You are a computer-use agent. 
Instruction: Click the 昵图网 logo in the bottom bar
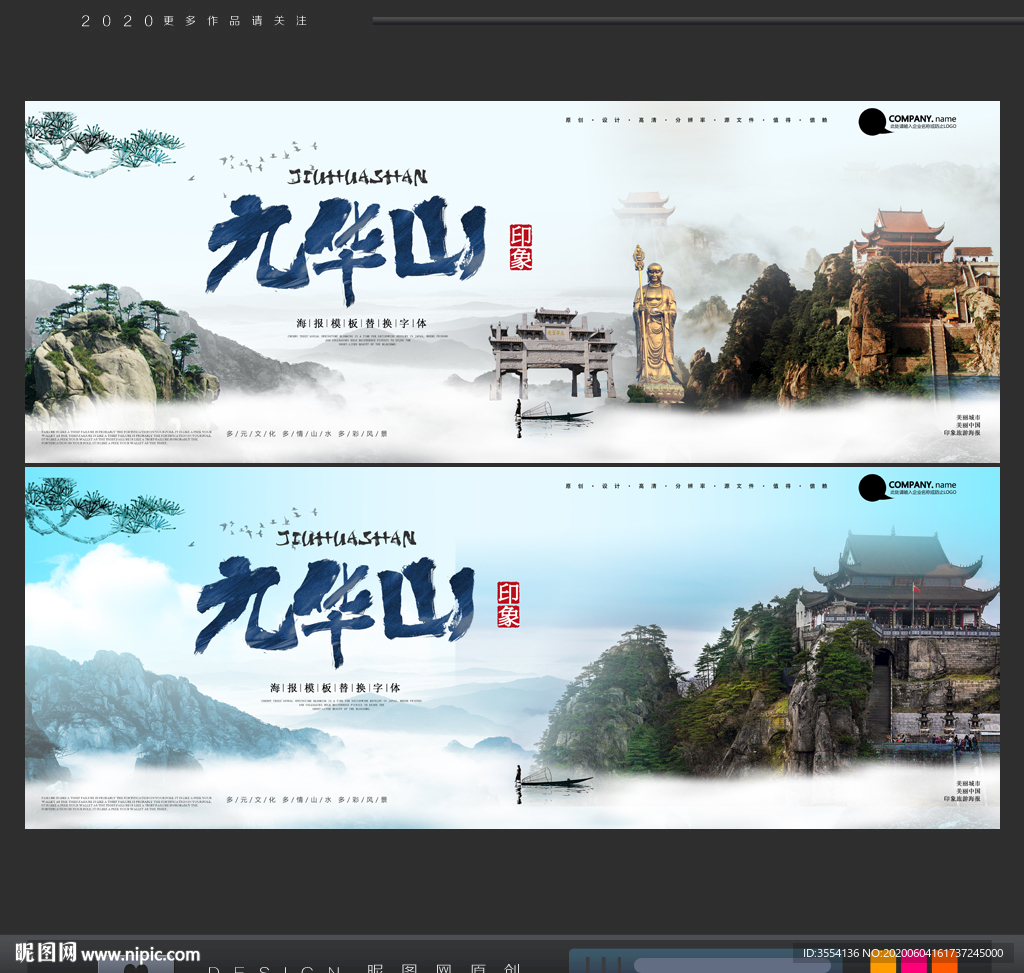[x=45, y=953]
